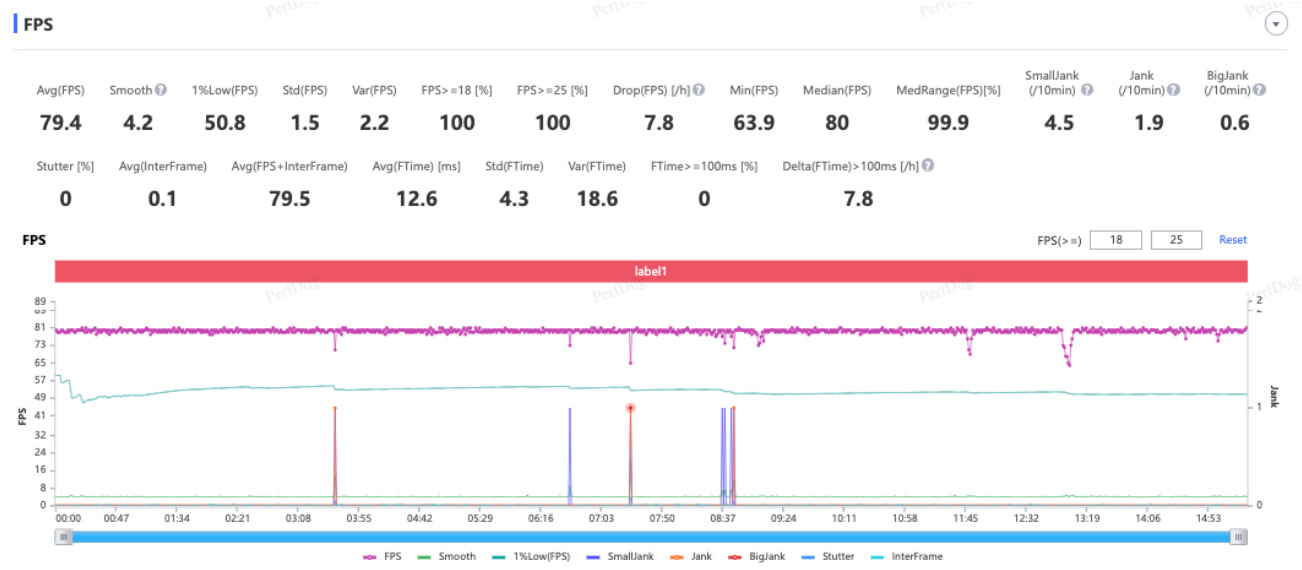Open help icon next to Drop(FPS) [/h]
The image size is (1302, 570).
[x=699, y=90]
